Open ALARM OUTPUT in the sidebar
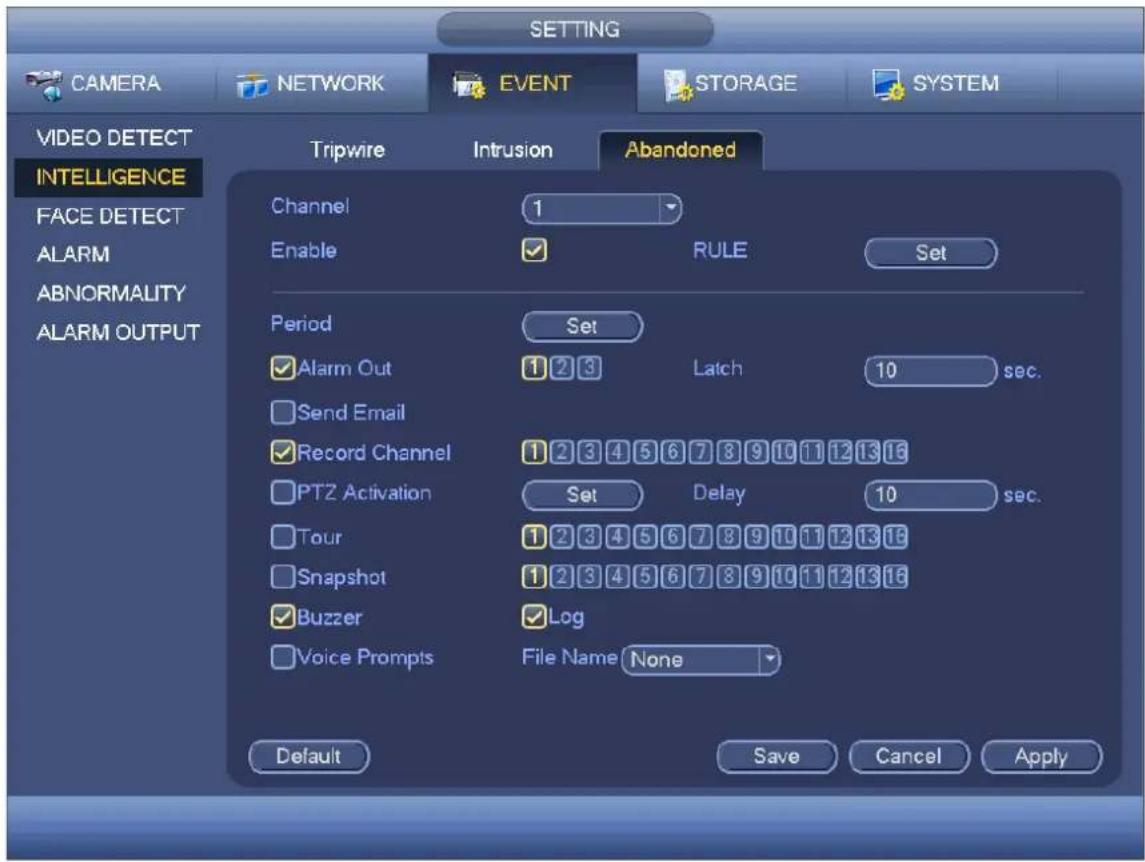 118,332
